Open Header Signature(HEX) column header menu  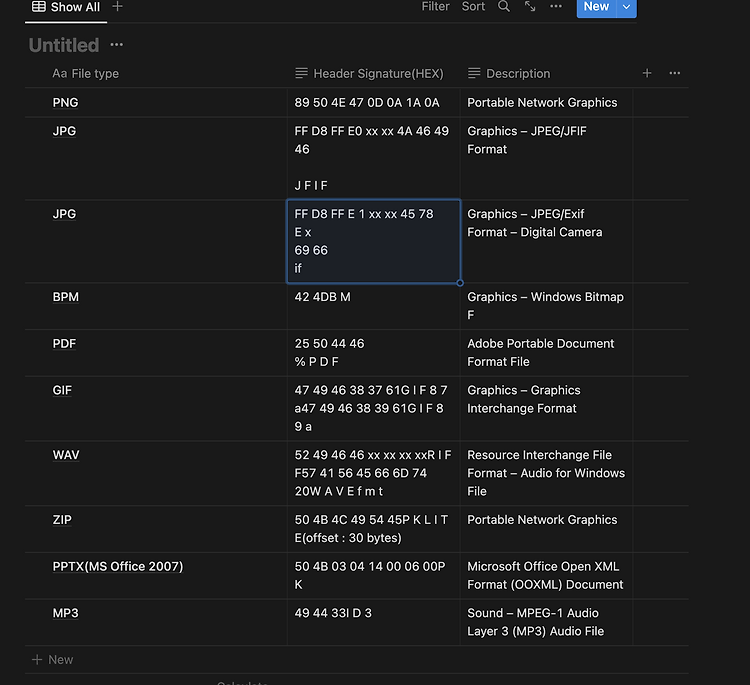369,74
